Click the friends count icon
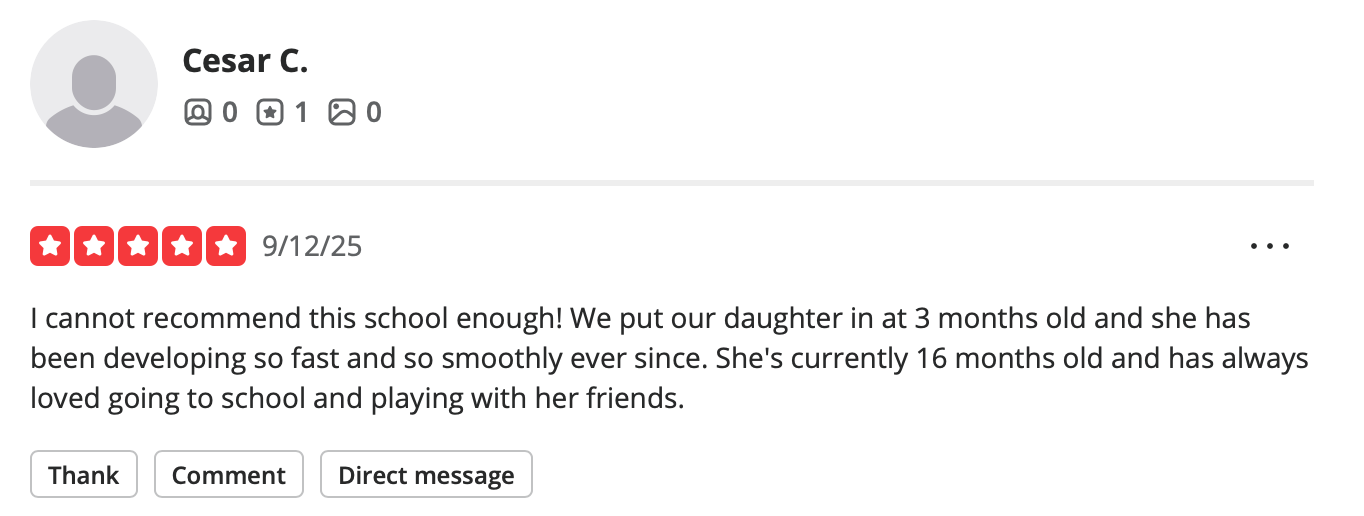 (x=198, y=113)
